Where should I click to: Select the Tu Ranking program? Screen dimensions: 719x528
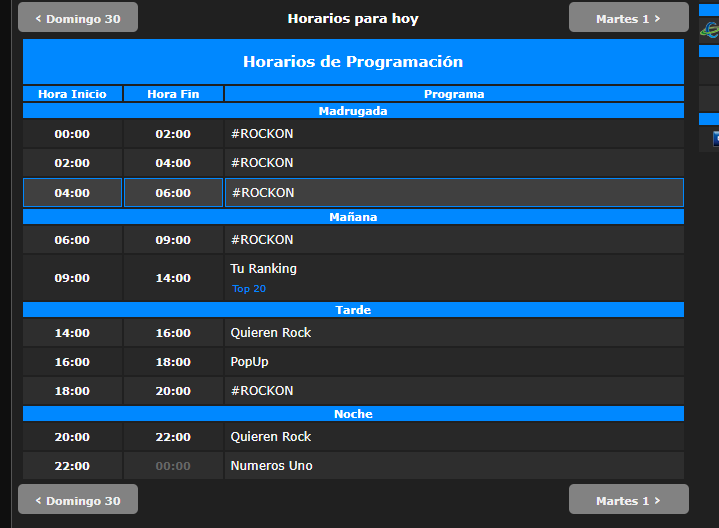click(263, 269)
